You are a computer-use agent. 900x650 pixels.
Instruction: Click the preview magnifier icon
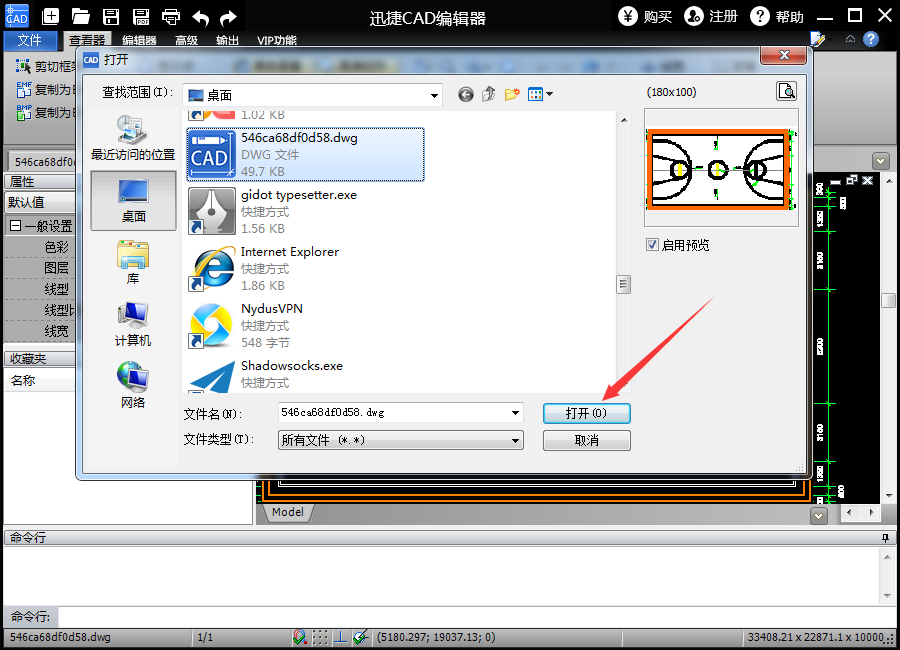tap(786, 91)
